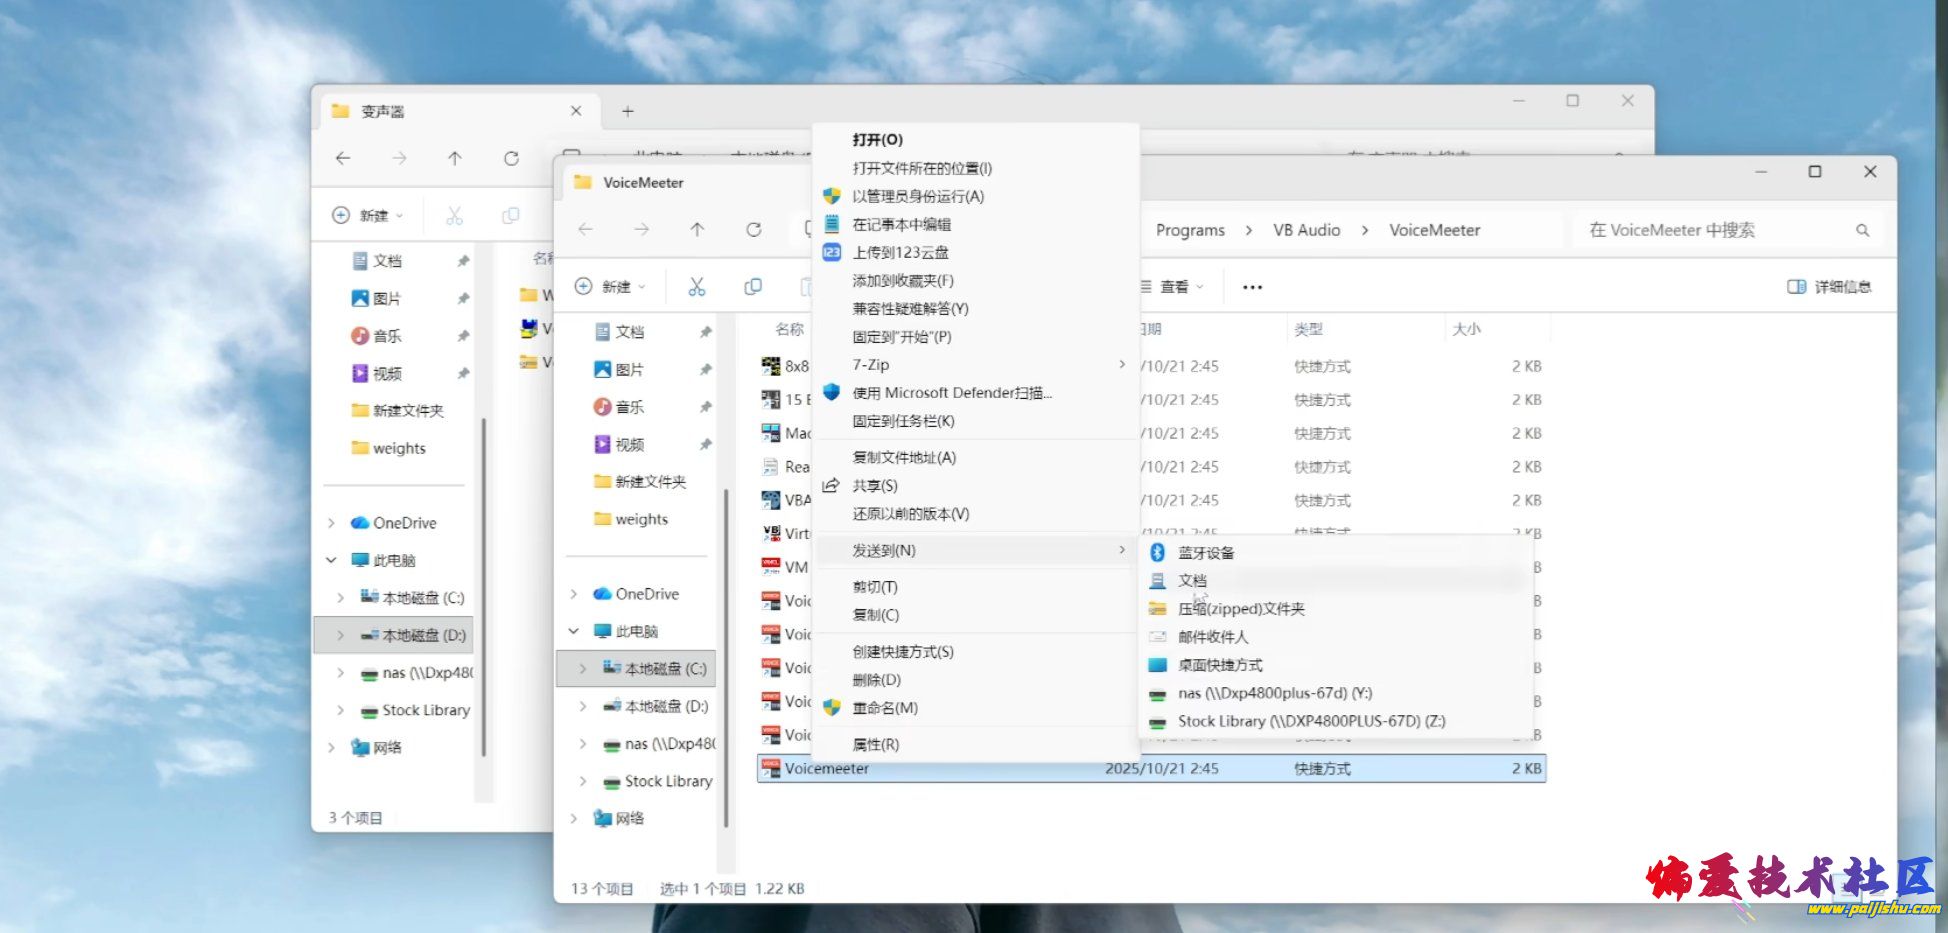Click the refresh icon in VoiceMeeter window
Viewport: 1948px width, 933px height.
click(x=754, y=230)
